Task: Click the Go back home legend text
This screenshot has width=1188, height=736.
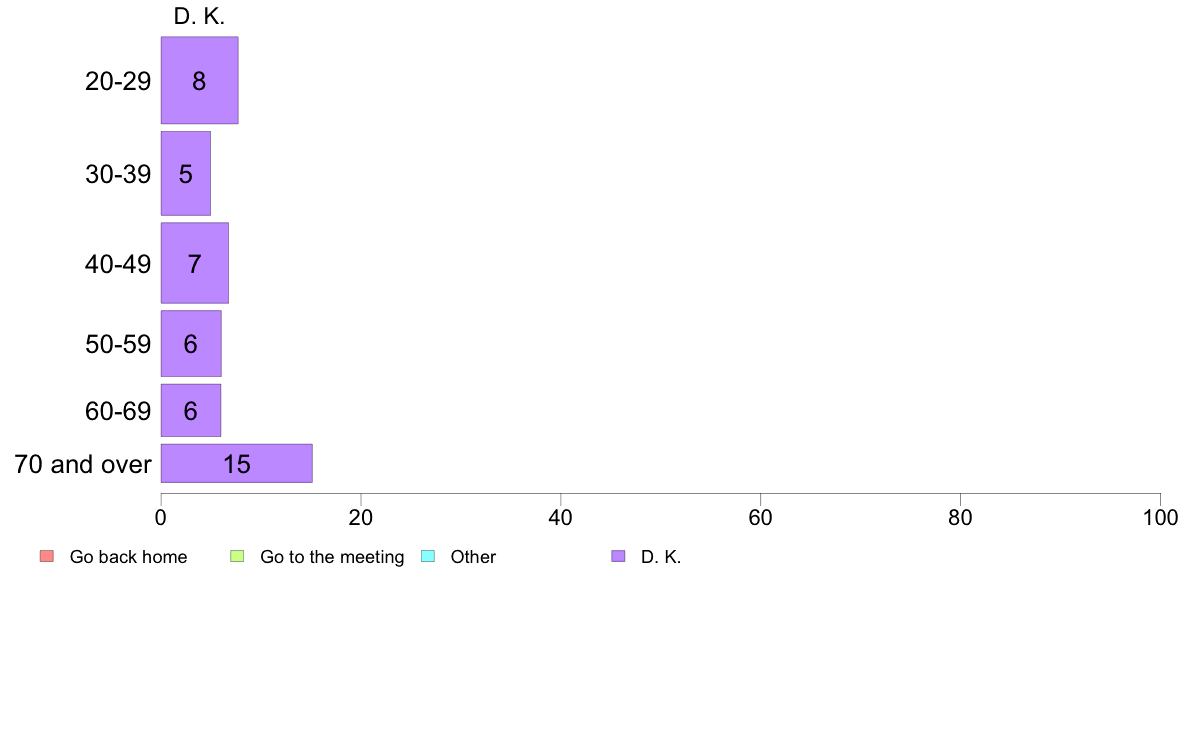Action: pyautogui.click(x=128, y=557)
